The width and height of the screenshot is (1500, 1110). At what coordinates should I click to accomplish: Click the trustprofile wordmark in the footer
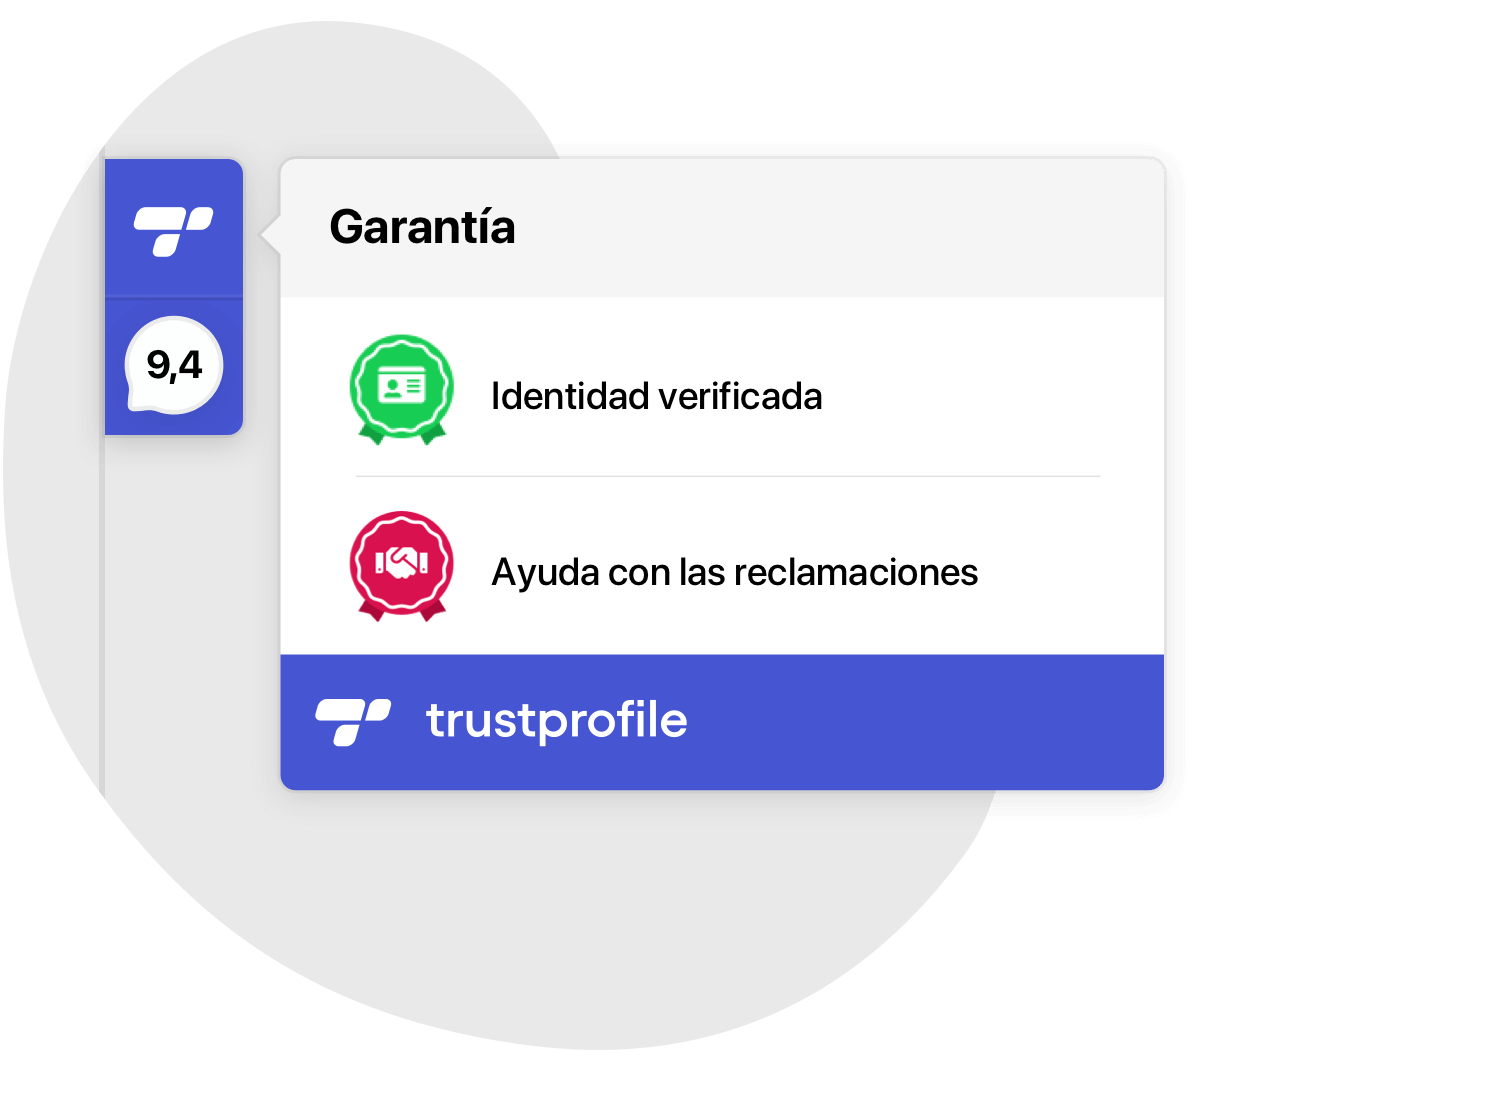pyautogui.click(x=557, y=720)
